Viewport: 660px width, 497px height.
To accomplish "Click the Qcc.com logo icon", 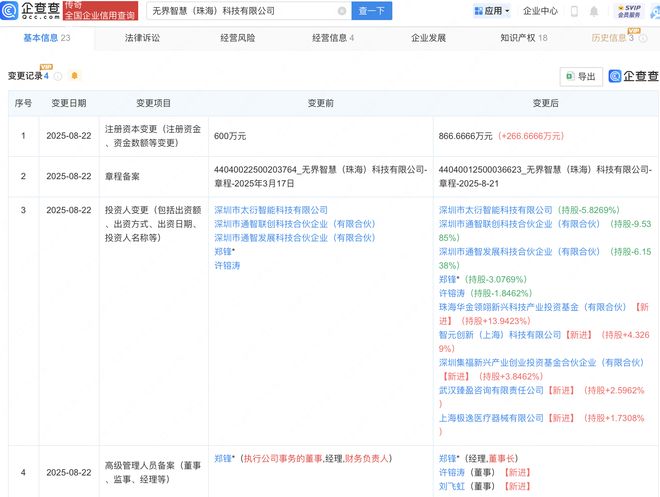I will click(9, 11).
